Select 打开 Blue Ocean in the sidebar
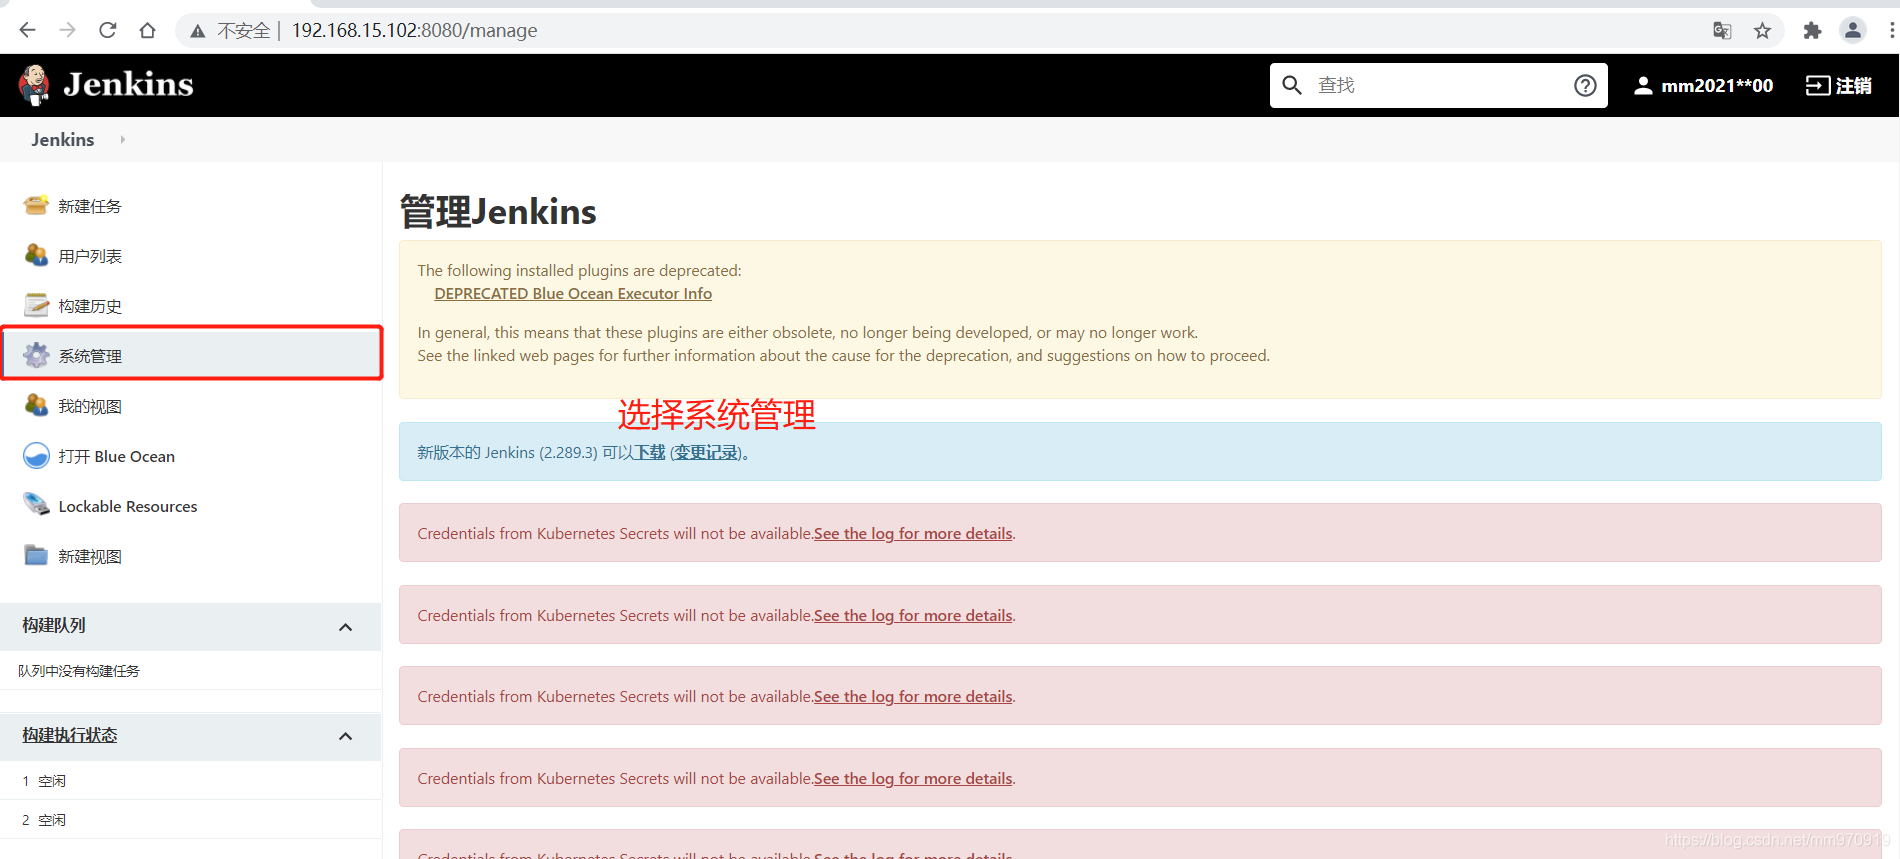Screen dimensions: 1900x859 [x=116, y=456]
